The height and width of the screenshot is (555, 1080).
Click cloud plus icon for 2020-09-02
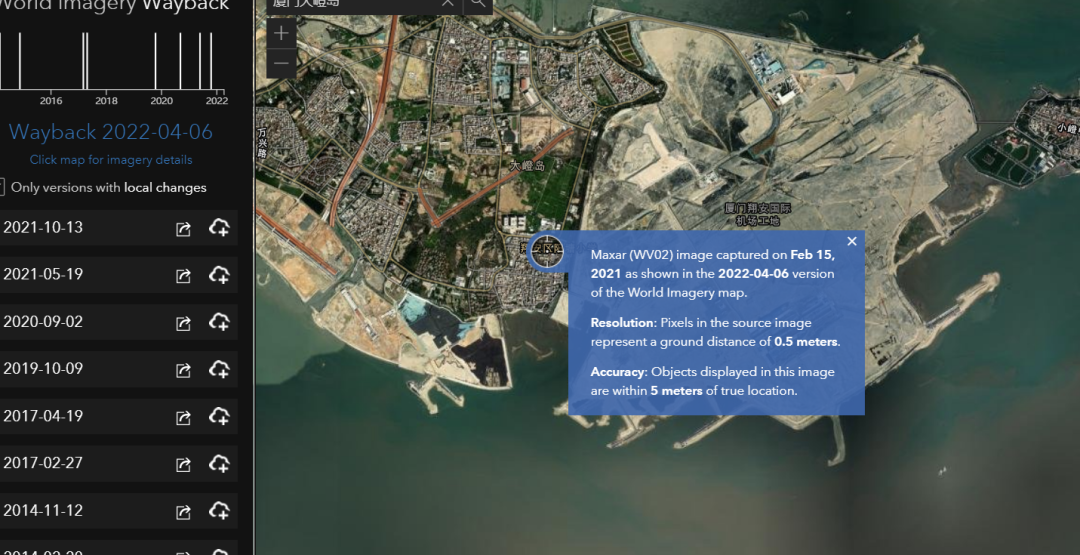pos(219,322)
